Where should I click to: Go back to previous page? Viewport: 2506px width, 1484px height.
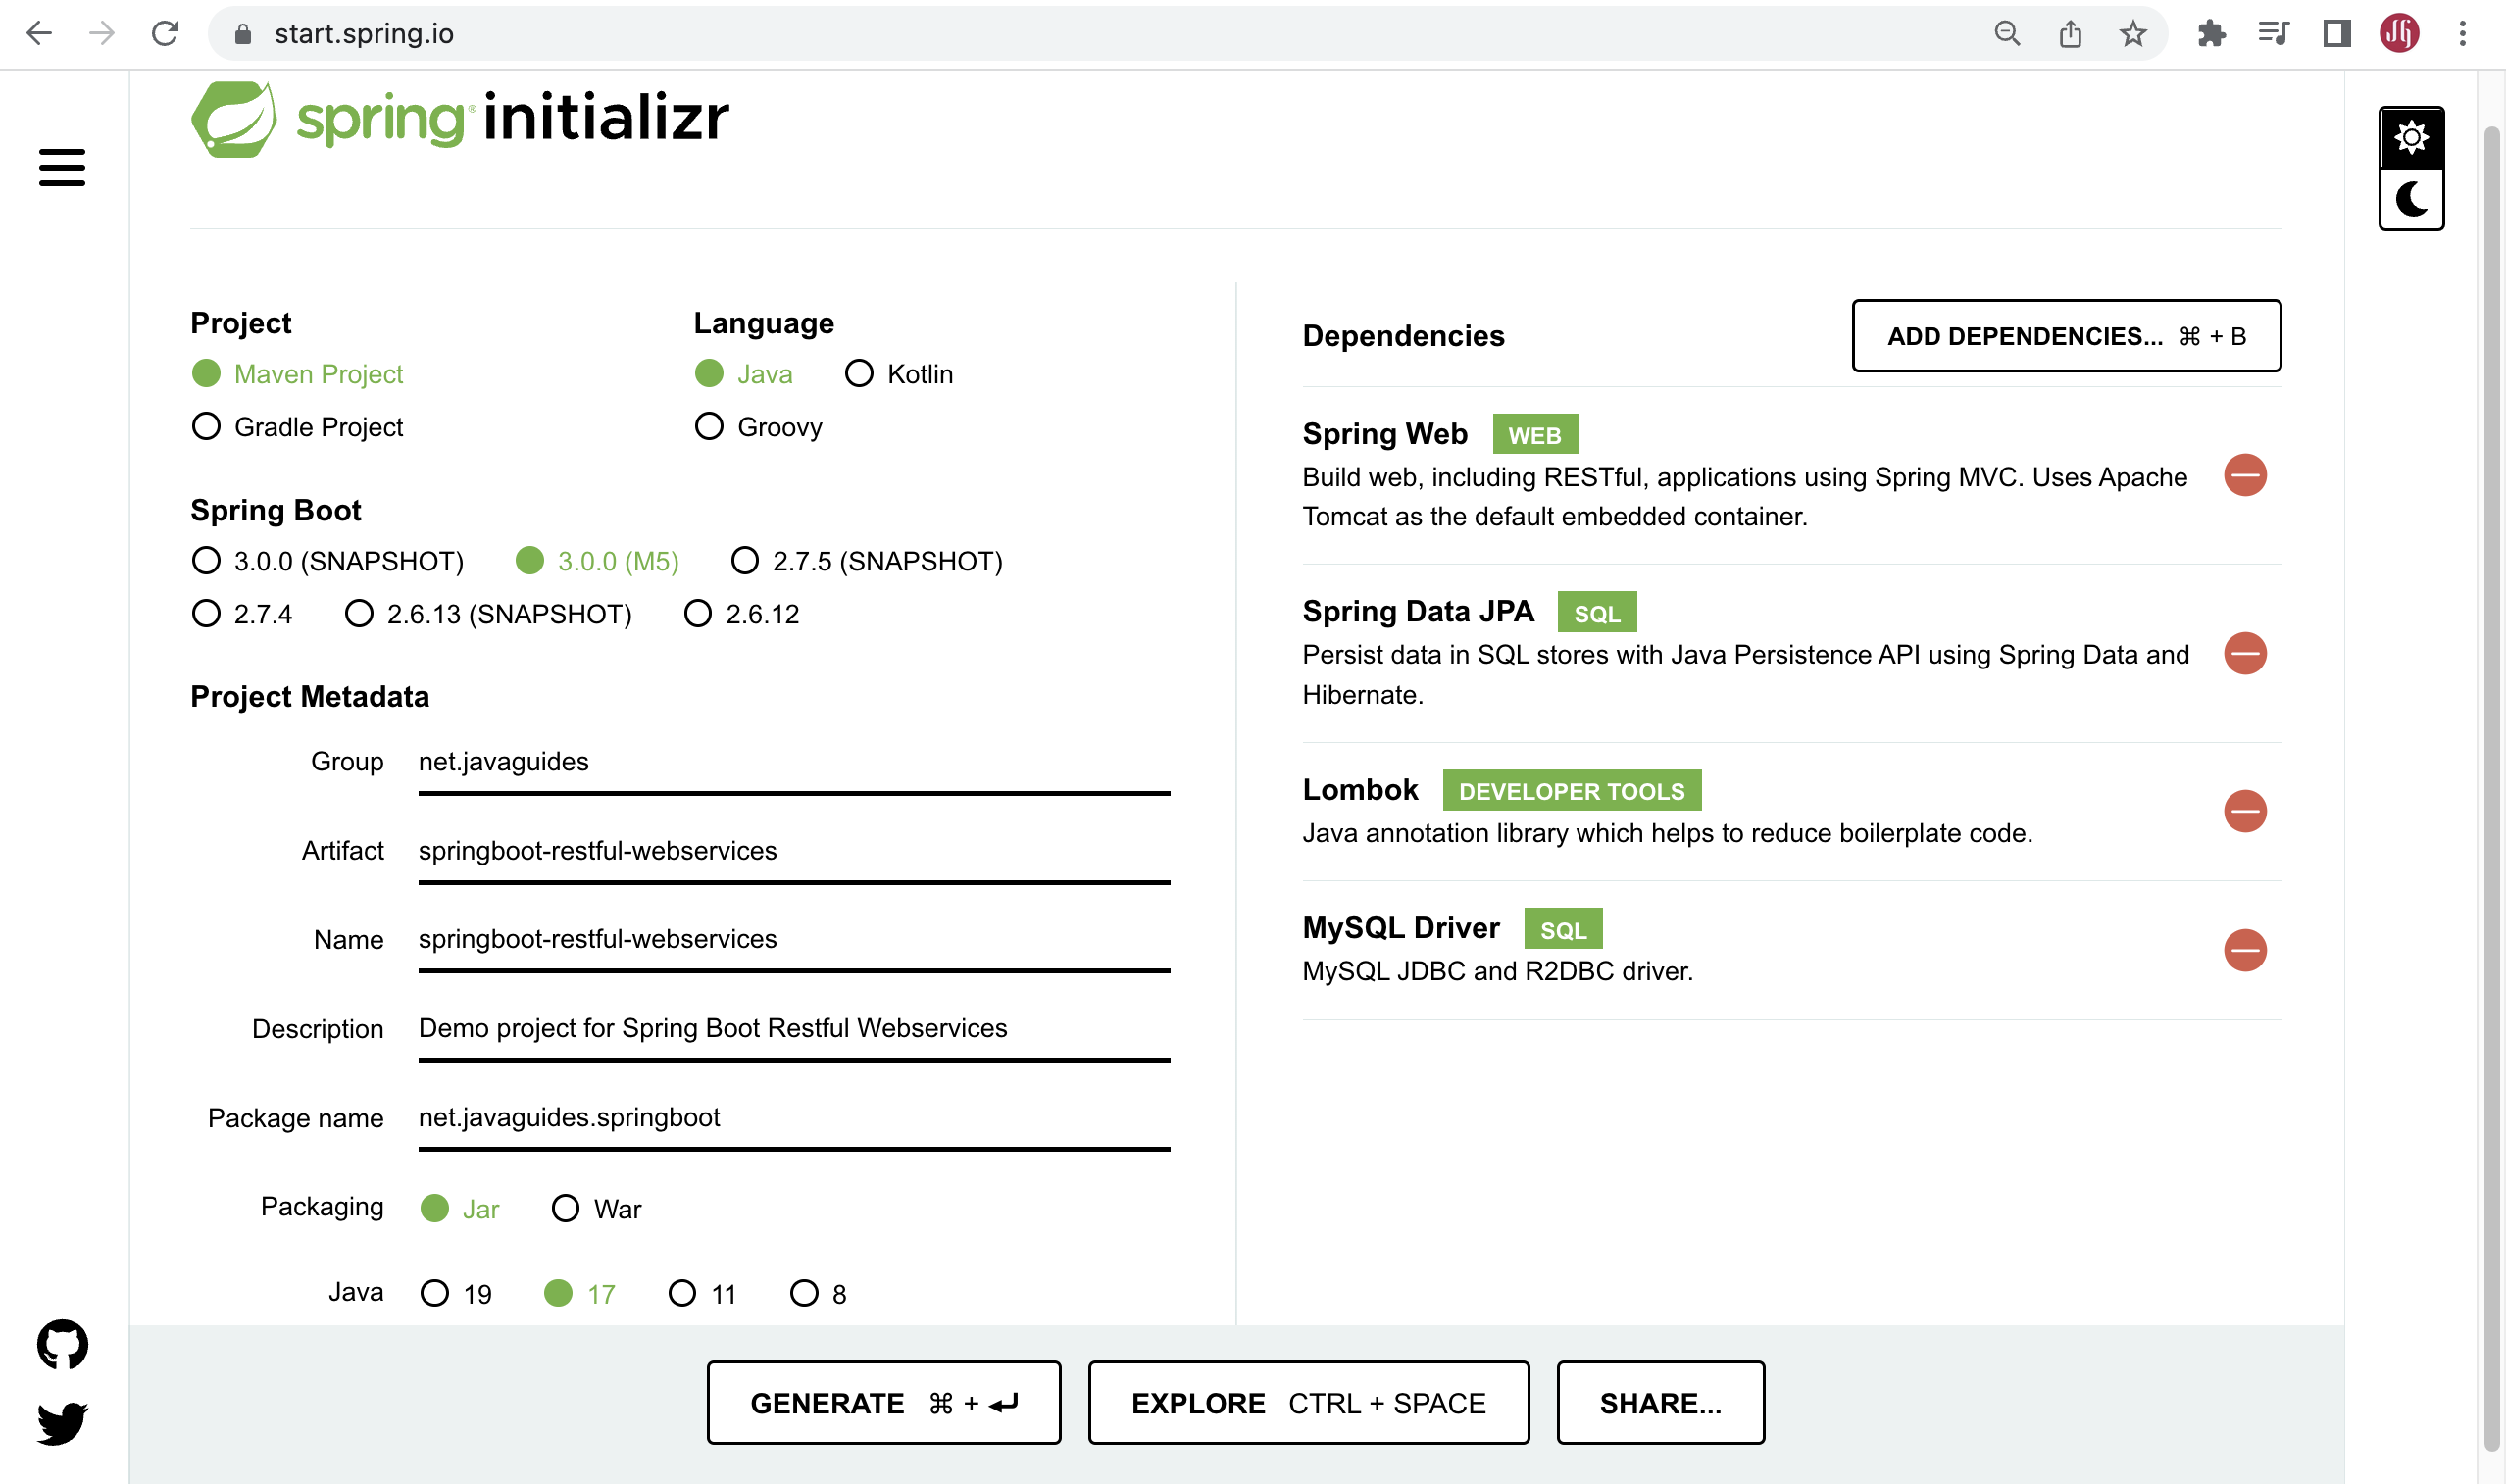(x=39, y=33)
